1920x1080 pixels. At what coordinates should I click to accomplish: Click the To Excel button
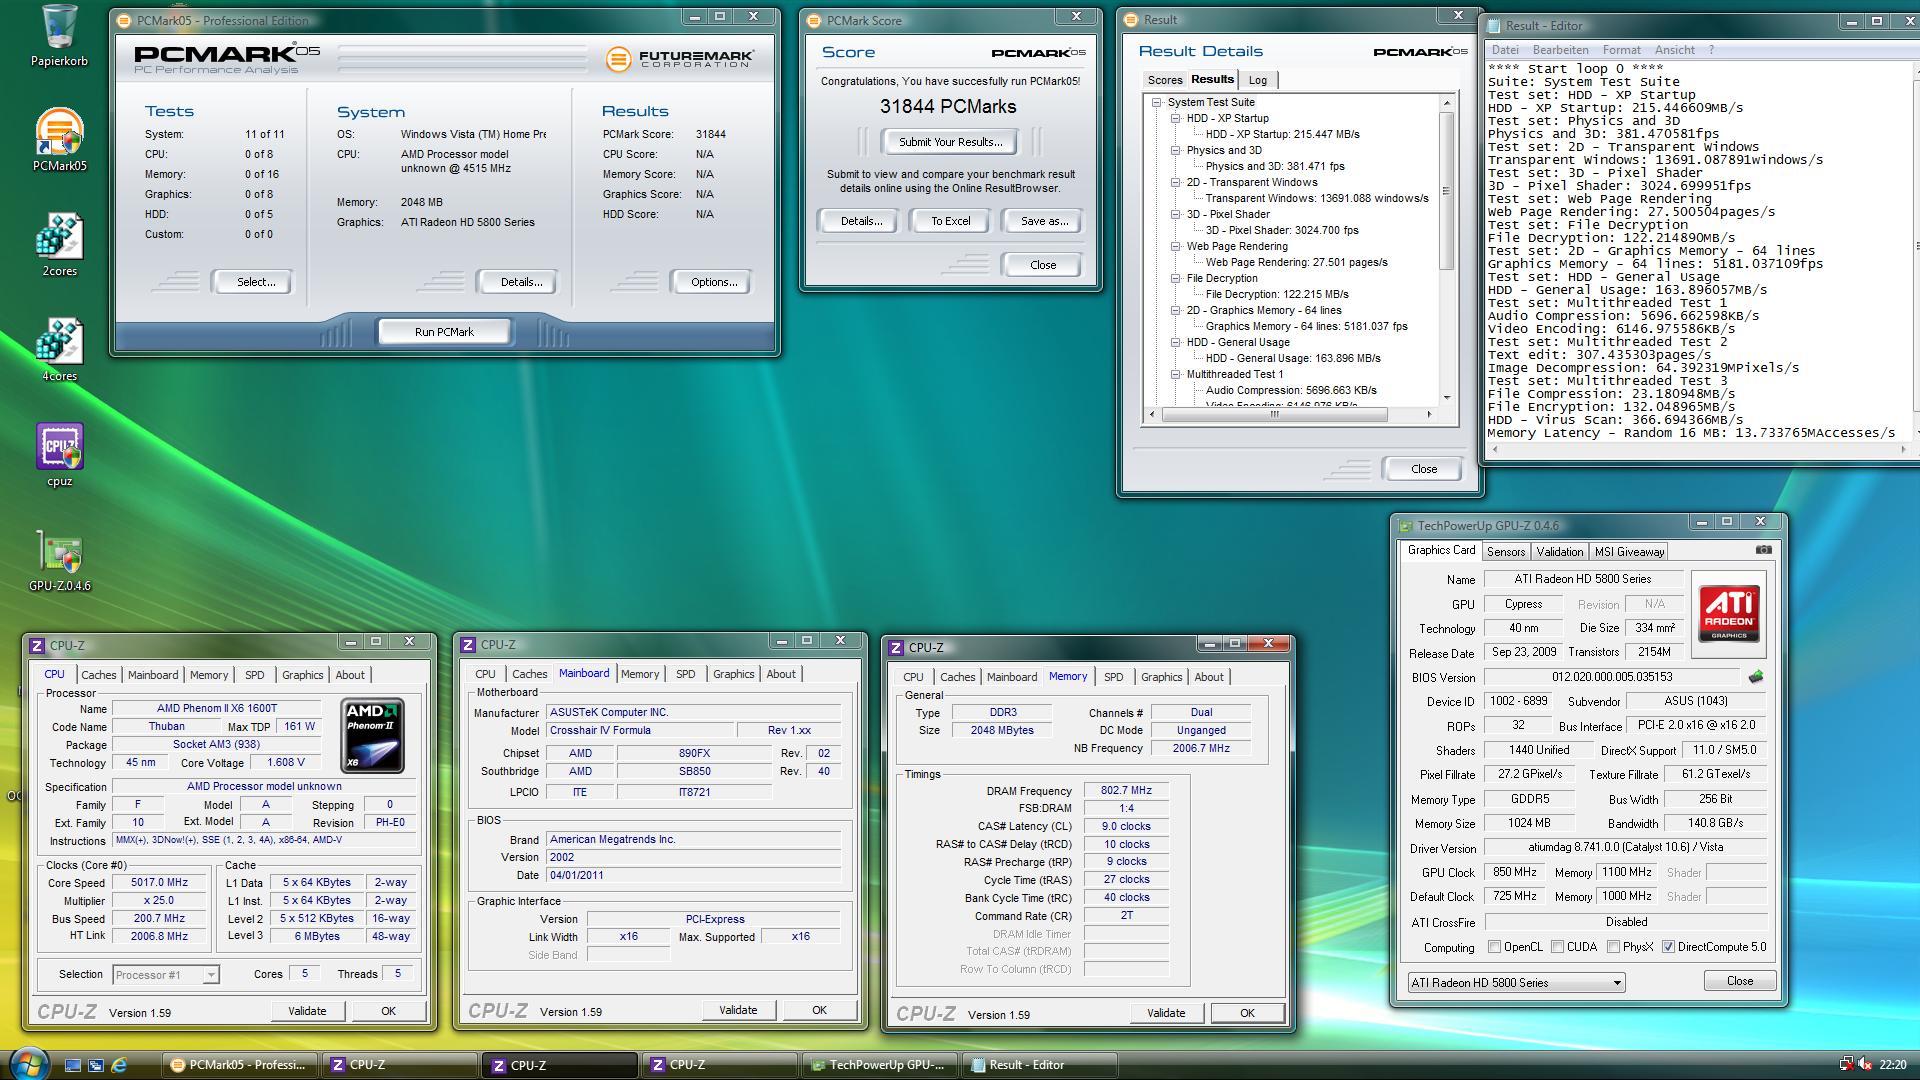click(x=950, y=221)
